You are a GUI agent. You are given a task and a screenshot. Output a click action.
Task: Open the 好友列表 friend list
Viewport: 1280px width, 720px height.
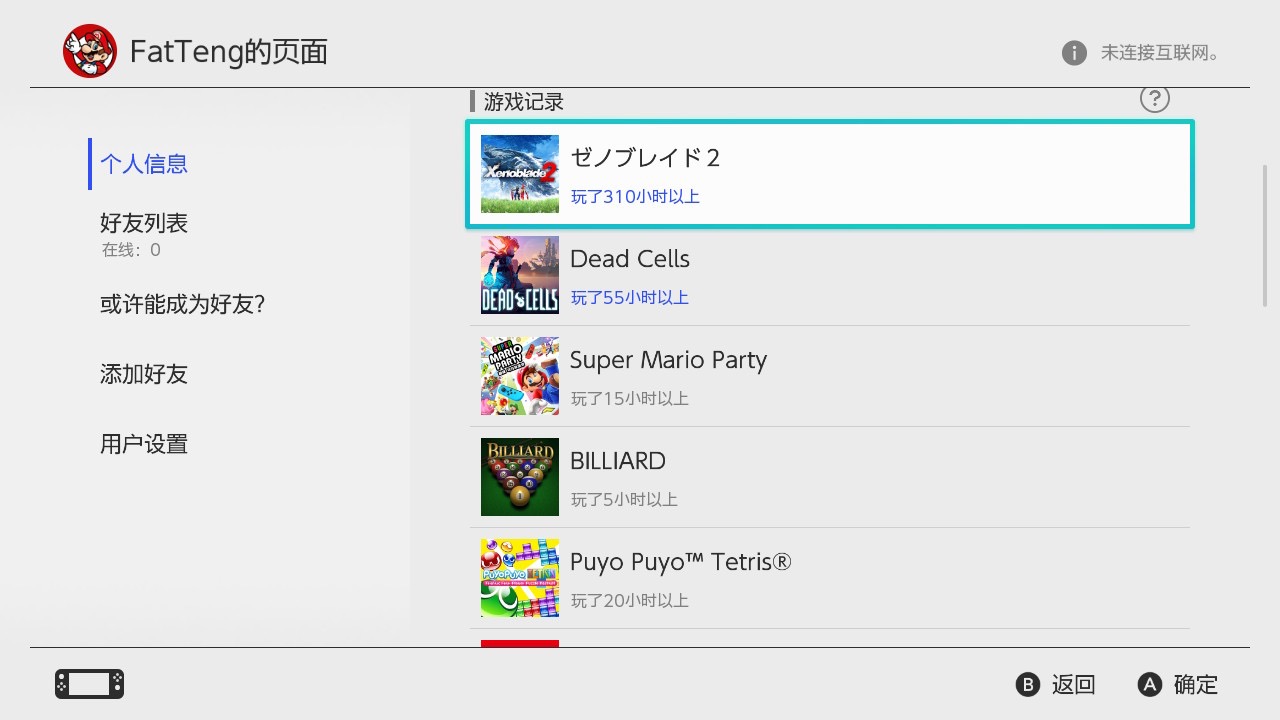(x=144, y=224)
